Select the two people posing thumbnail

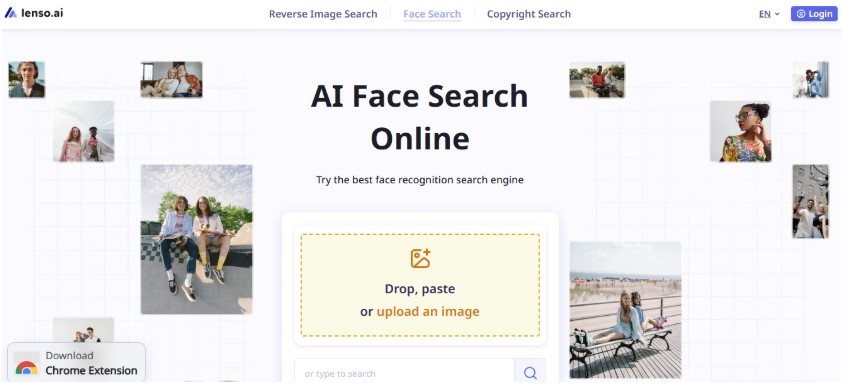[x=83, y=131]
